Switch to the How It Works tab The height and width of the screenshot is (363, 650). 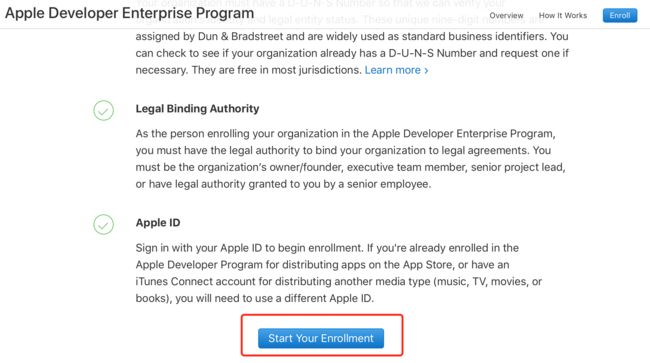coord(563,15)
